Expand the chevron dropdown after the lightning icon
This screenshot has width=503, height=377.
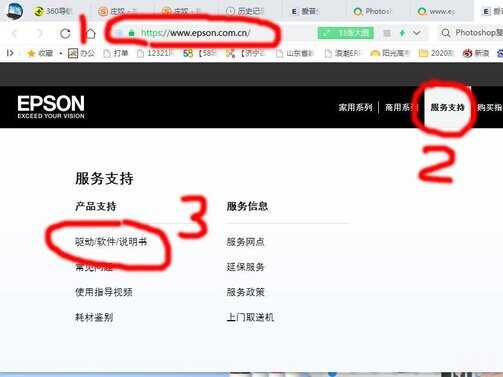(x=417, y=33)
